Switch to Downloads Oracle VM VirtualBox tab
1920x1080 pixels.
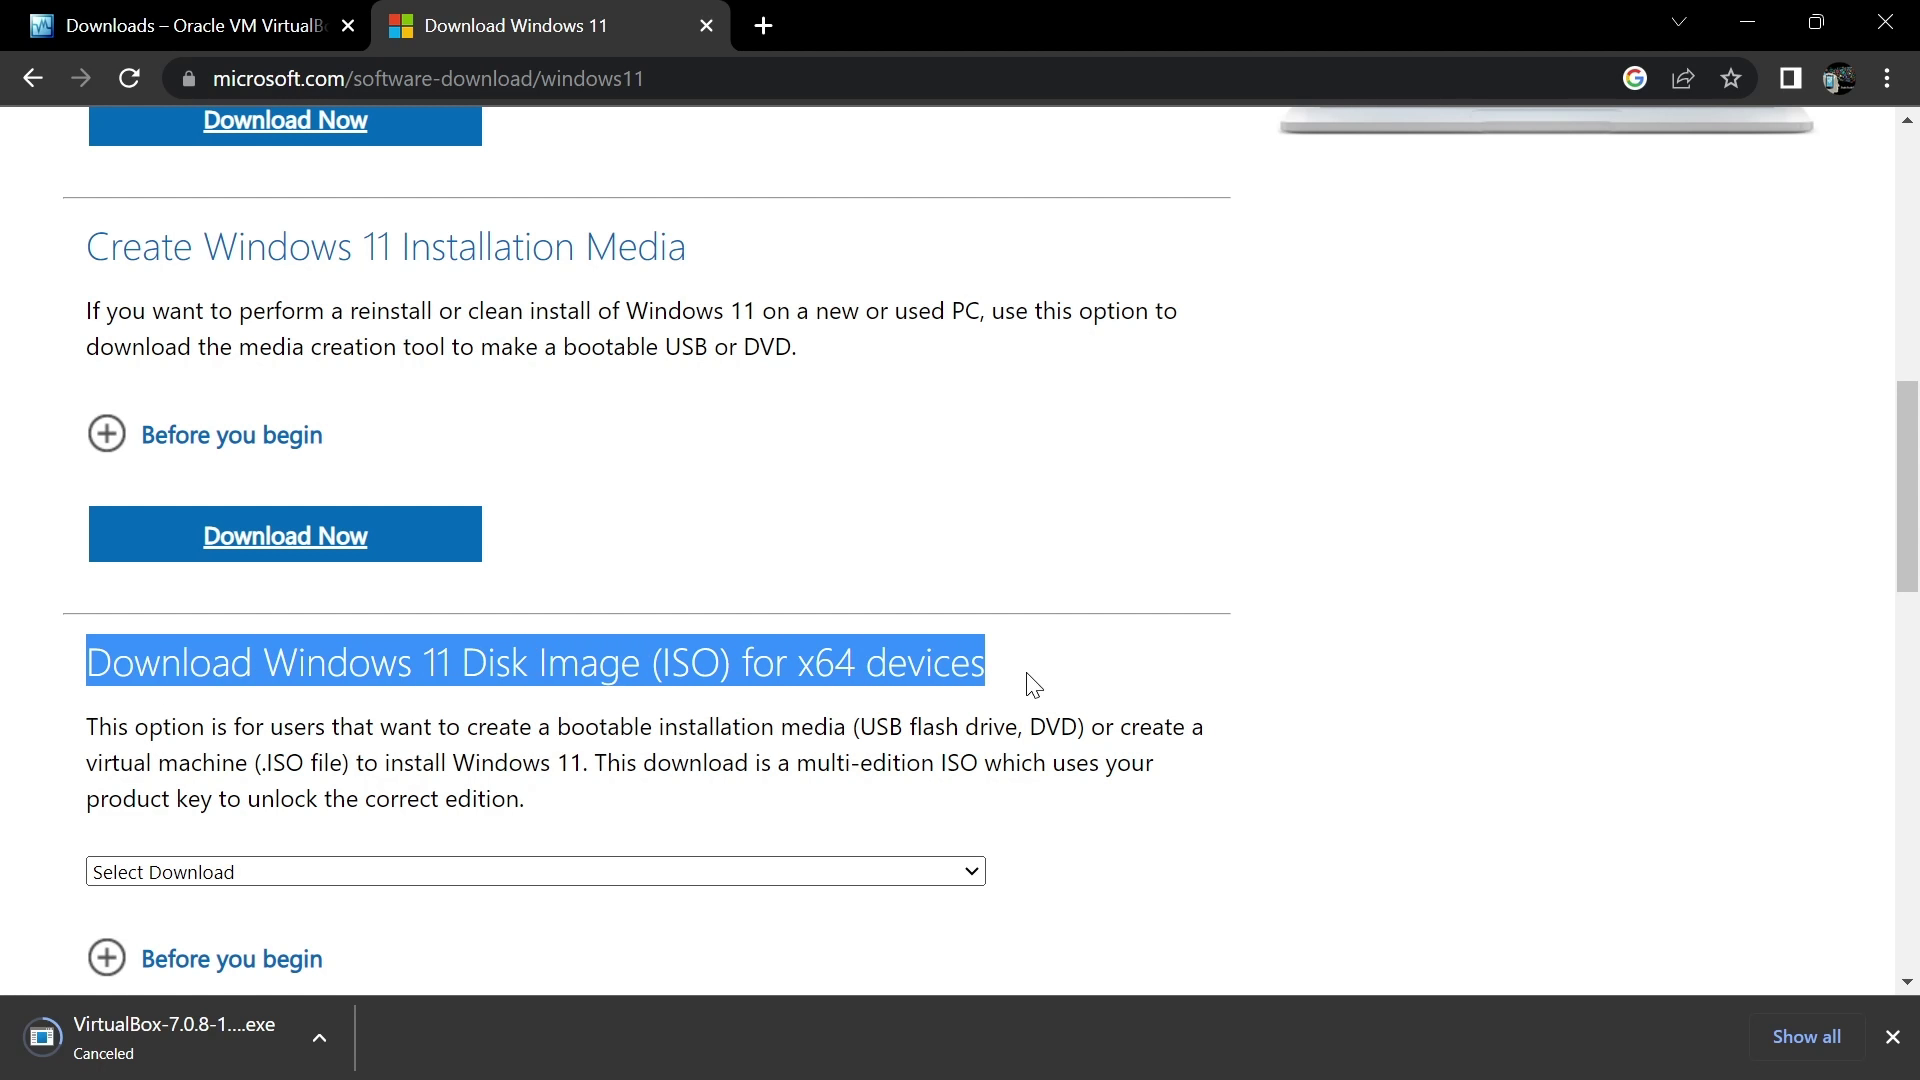(x=185, y=26)
